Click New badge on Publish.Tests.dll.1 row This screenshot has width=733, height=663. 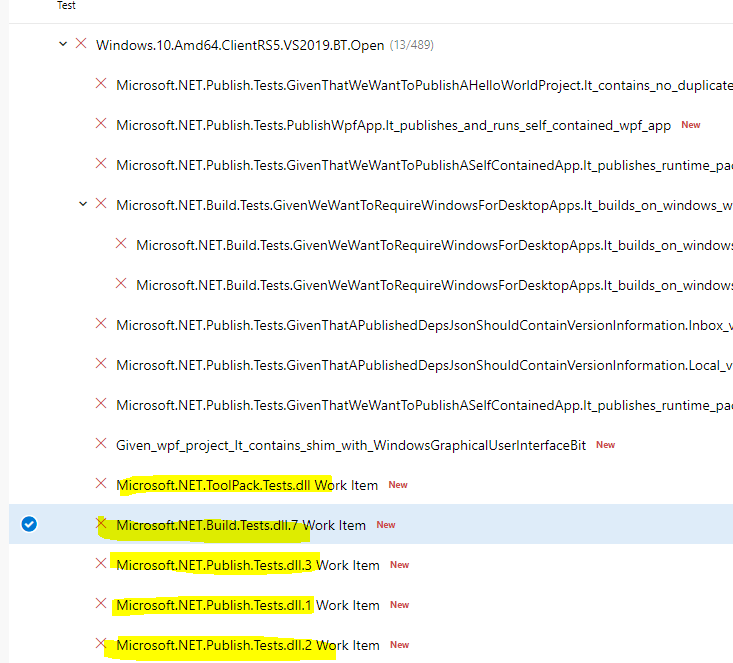(399, 605)
